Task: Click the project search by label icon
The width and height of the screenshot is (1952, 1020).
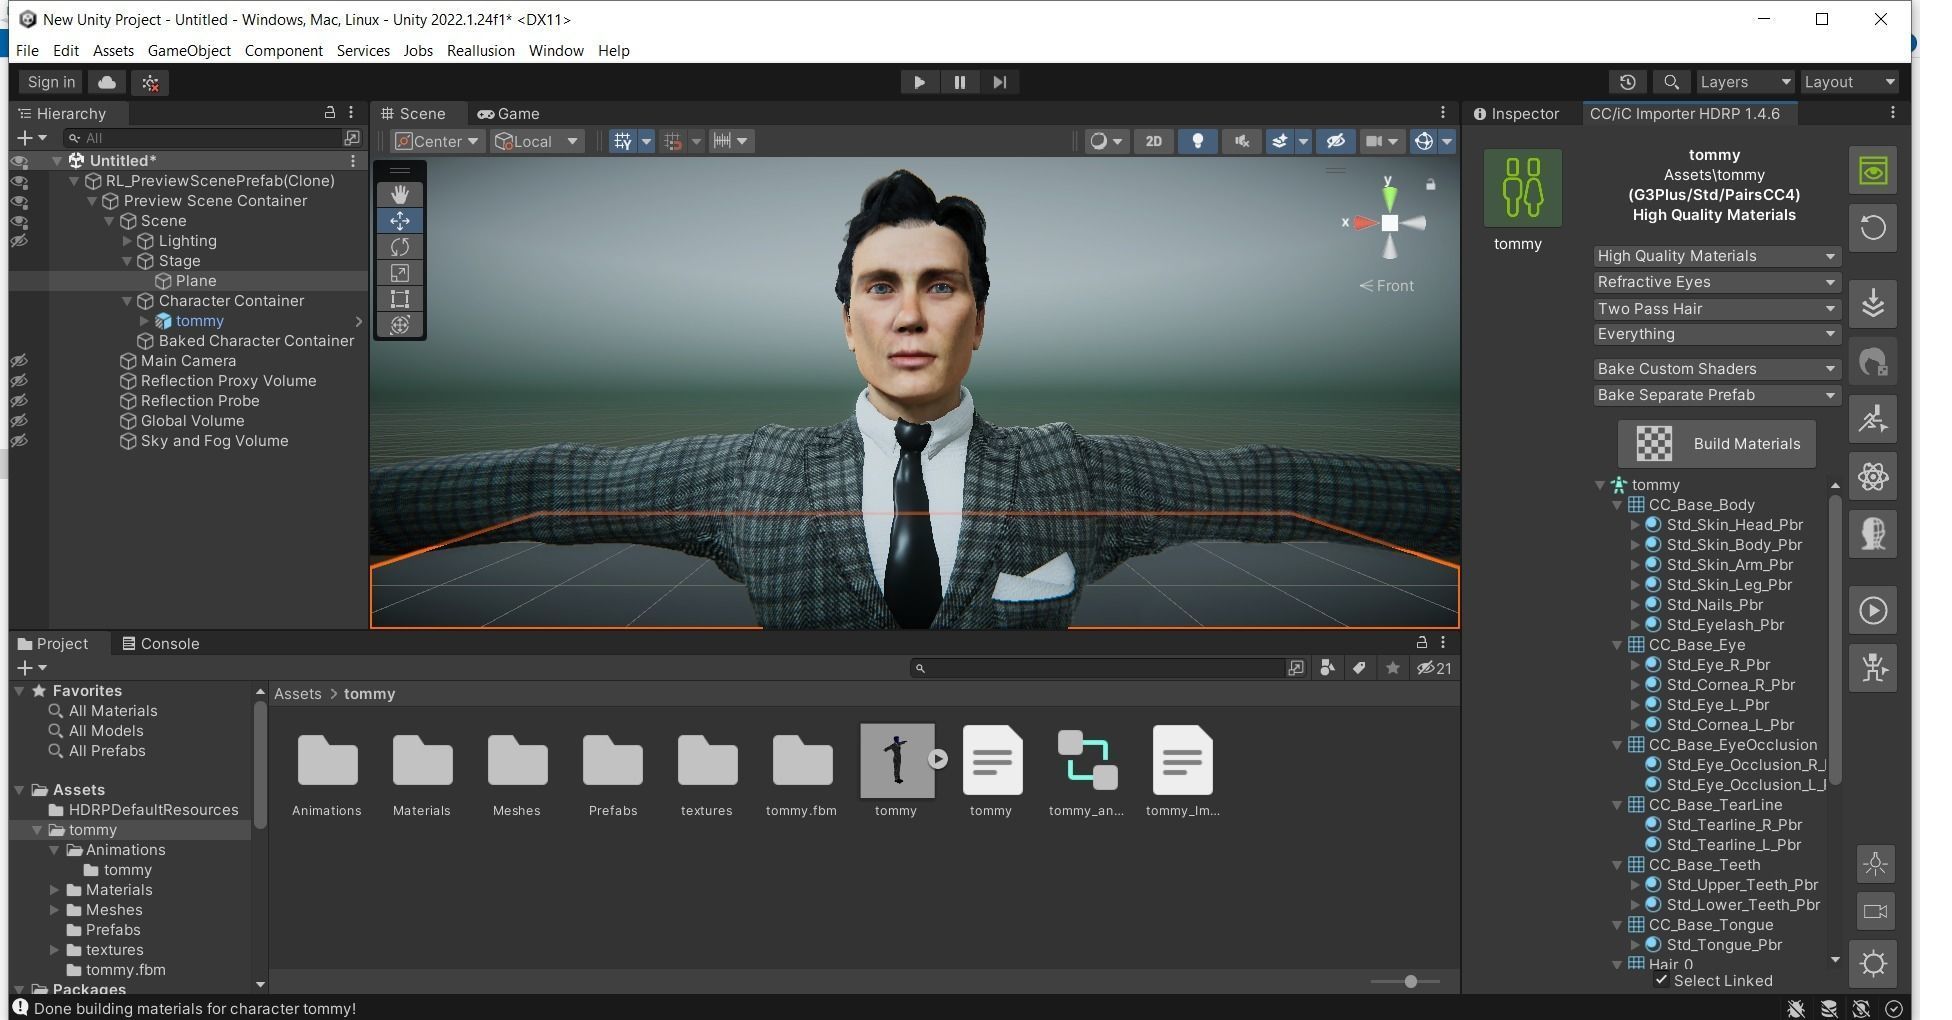Action: pyautogui.click(x=1359, y=668)
